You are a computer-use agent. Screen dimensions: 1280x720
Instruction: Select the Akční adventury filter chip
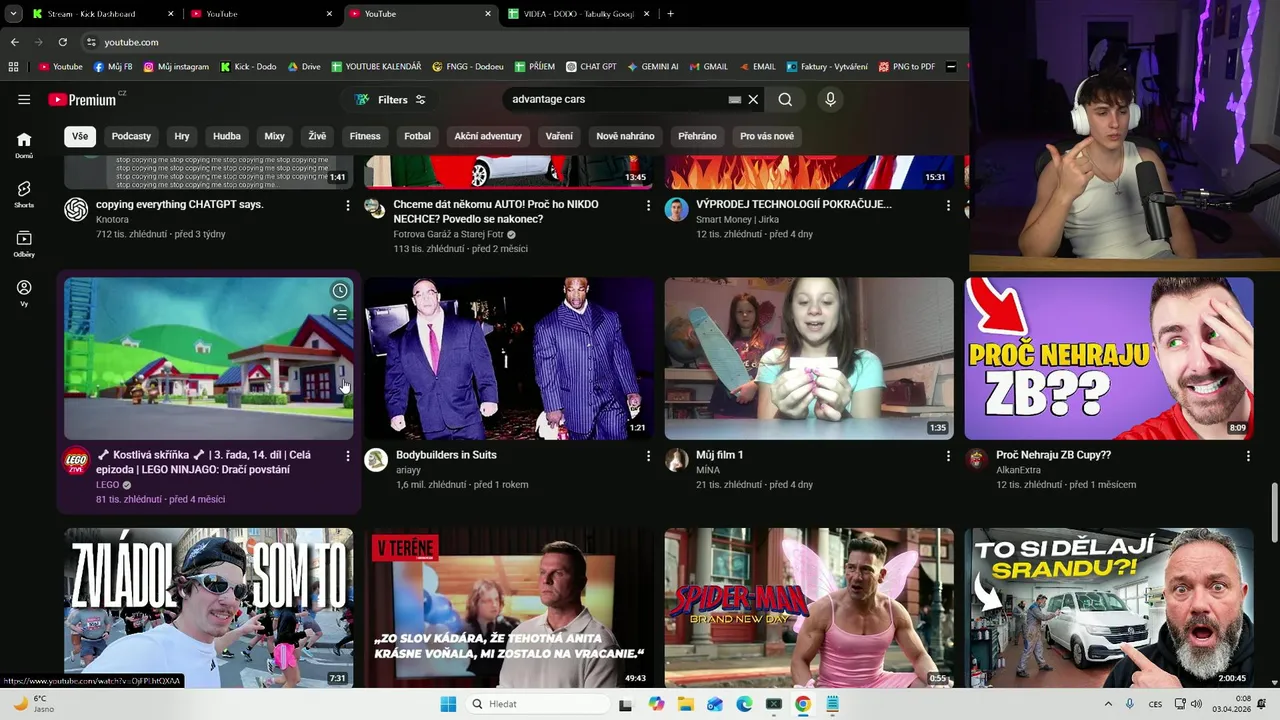pyautogui.click(x=488, y=136)
